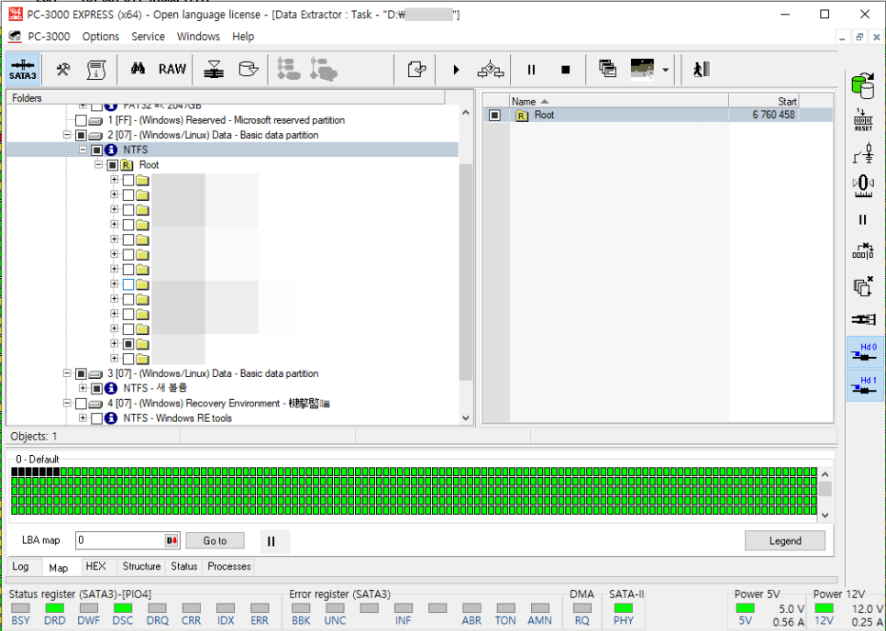Viewport: 886px width, 631px height.
Task: Open the LBA map field dropdown button
Action: [172, 541]
